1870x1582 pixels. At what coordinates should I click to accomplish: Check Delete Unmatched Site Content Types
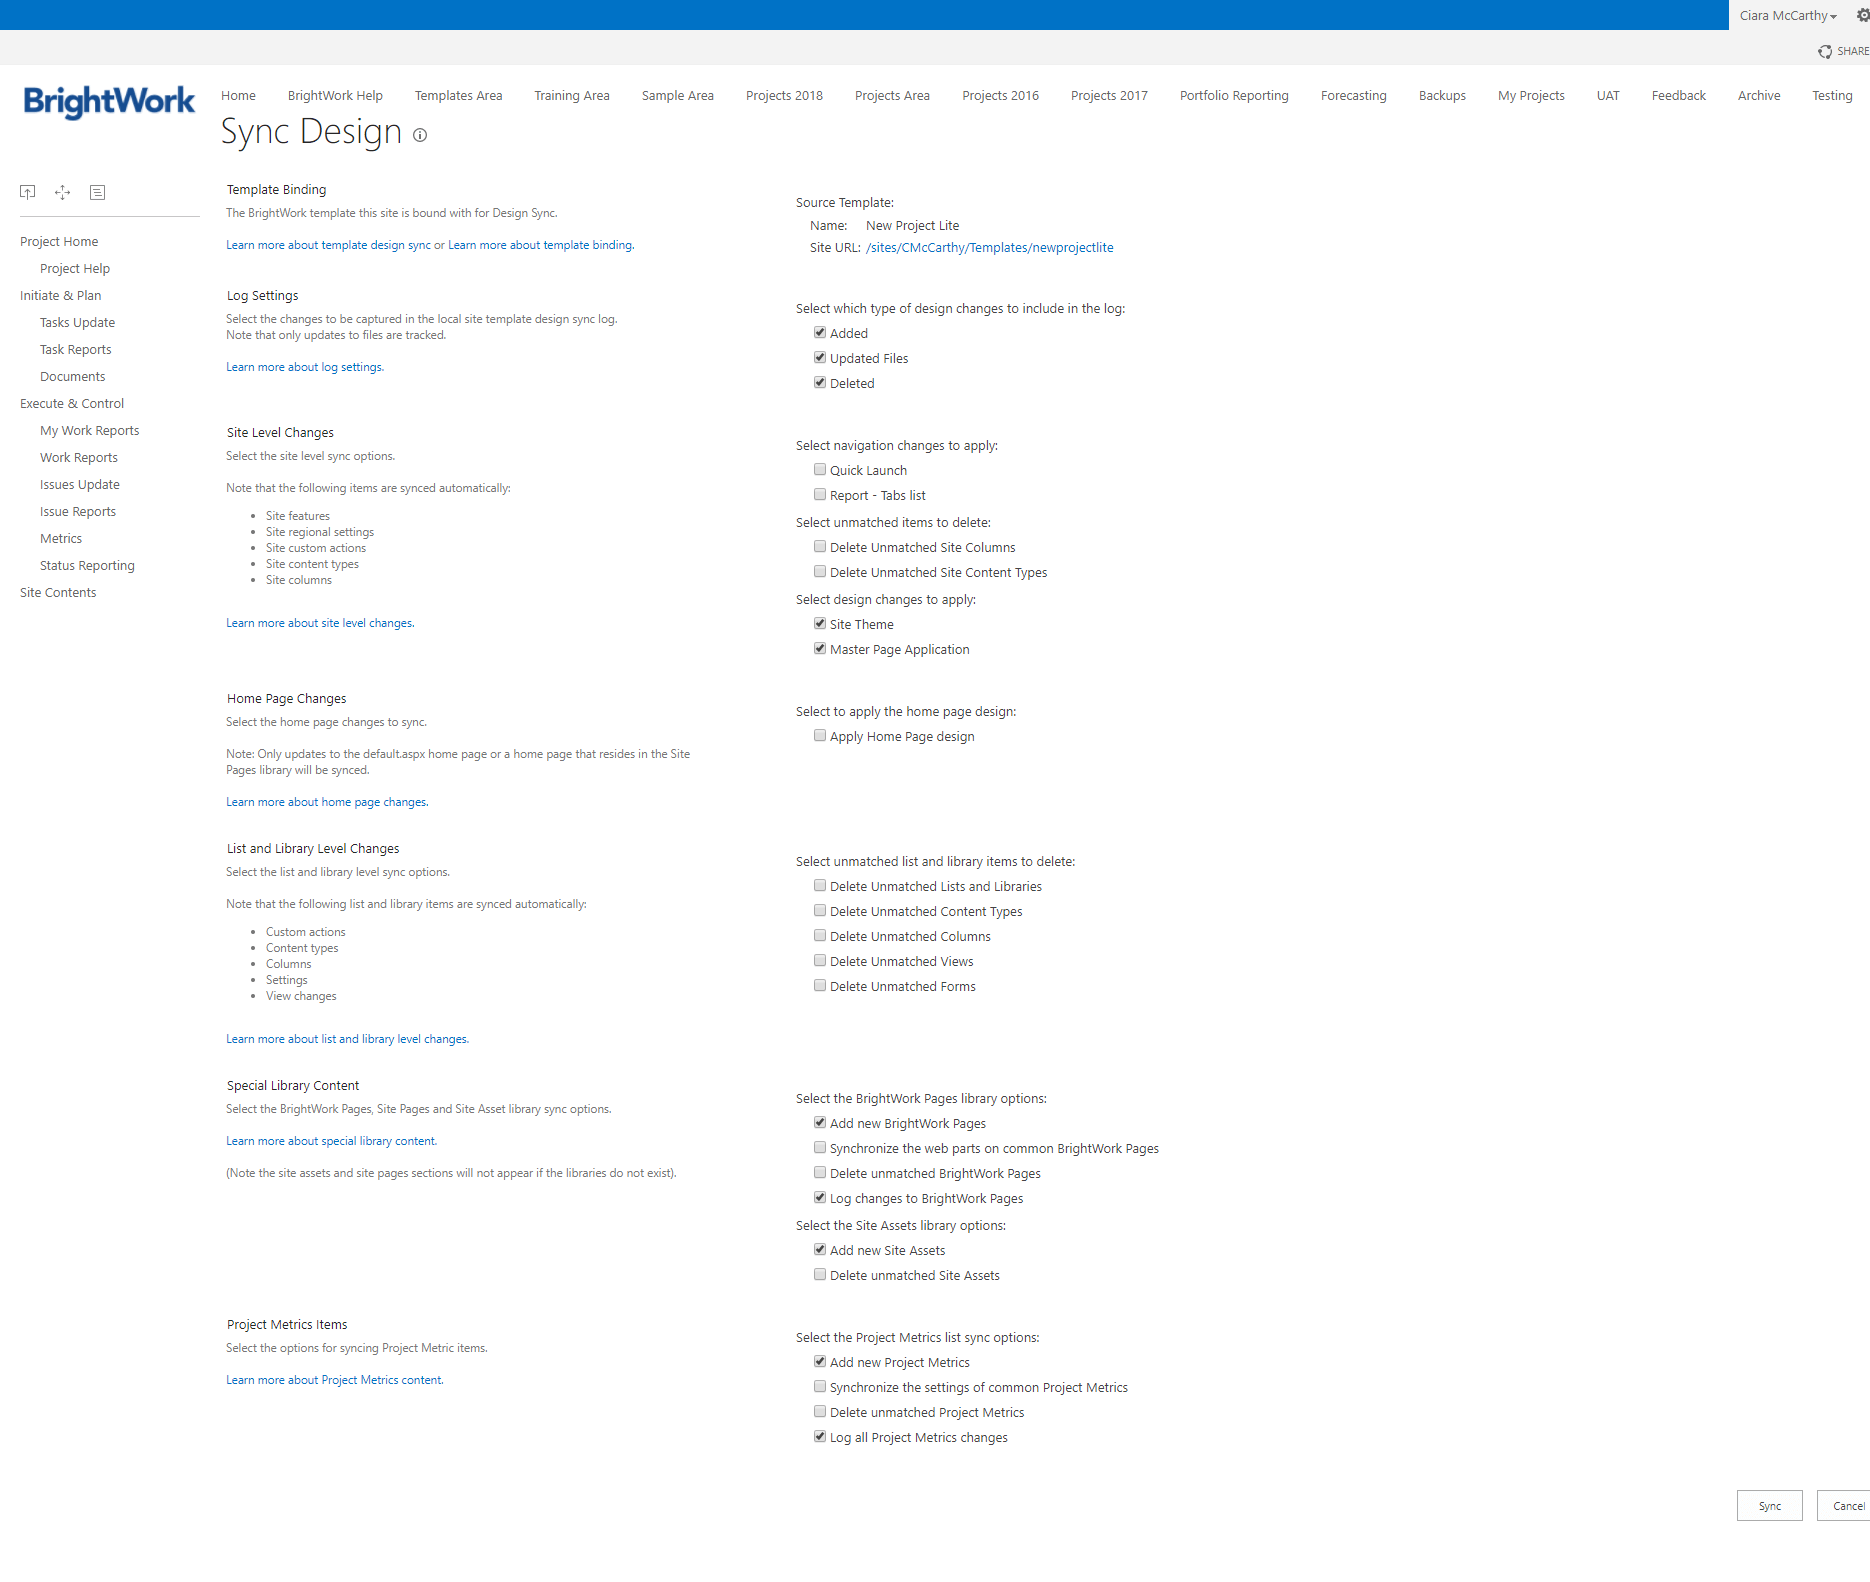(x=820, y=571)
